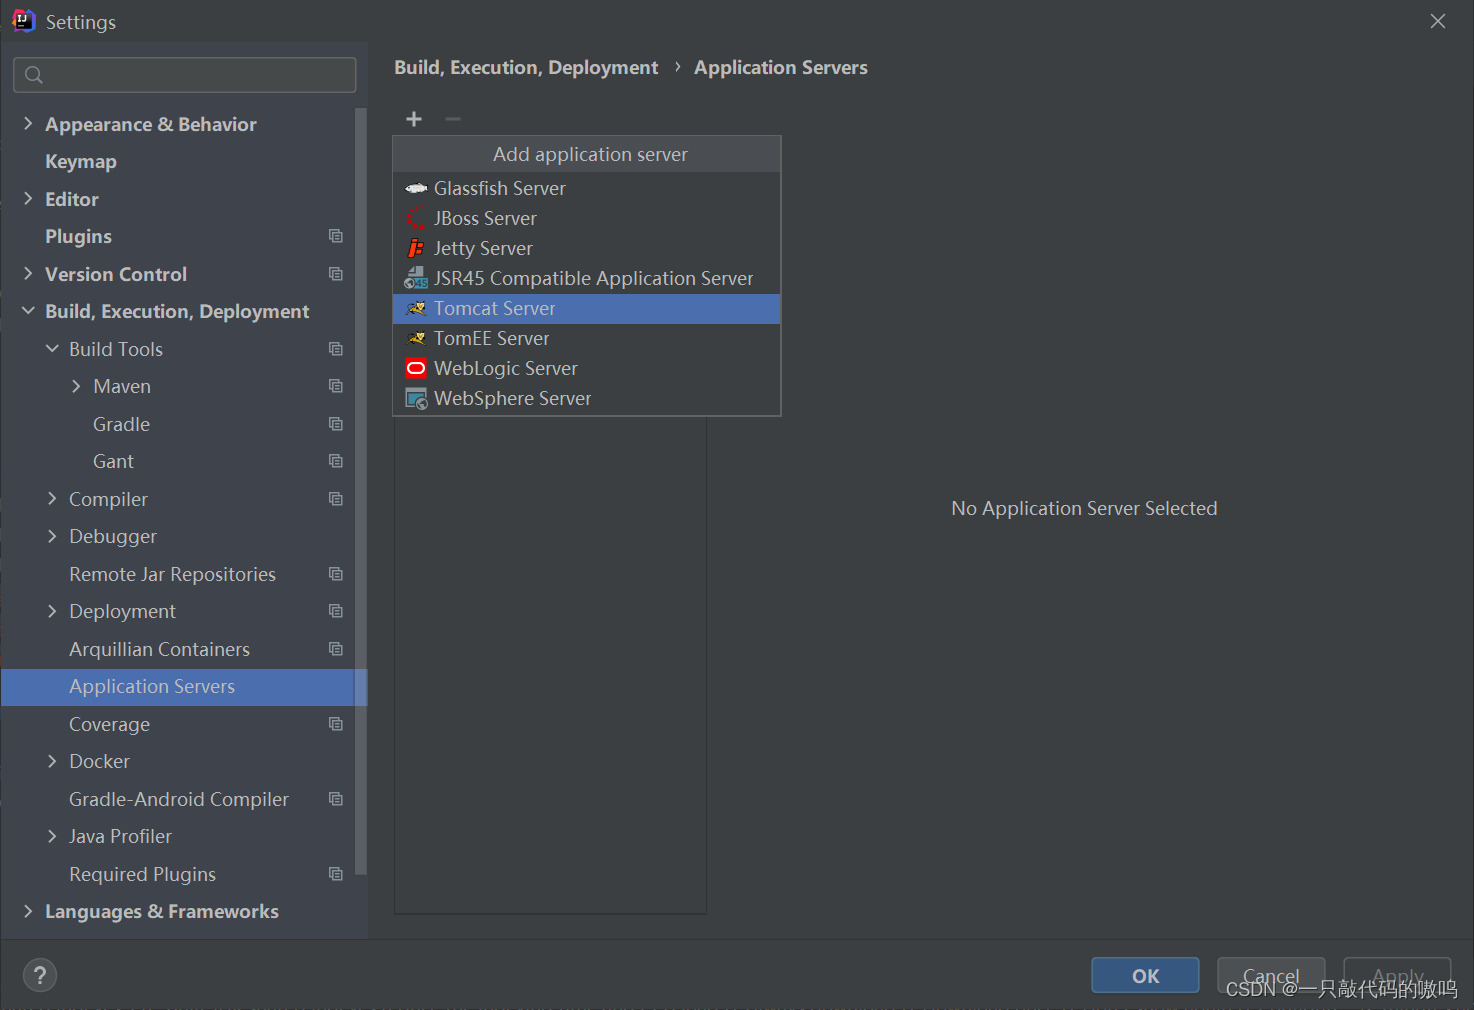Collapse Build, Execution, Deployment section
This screenshot has height=1010, width=1474.
coord(28,311)
